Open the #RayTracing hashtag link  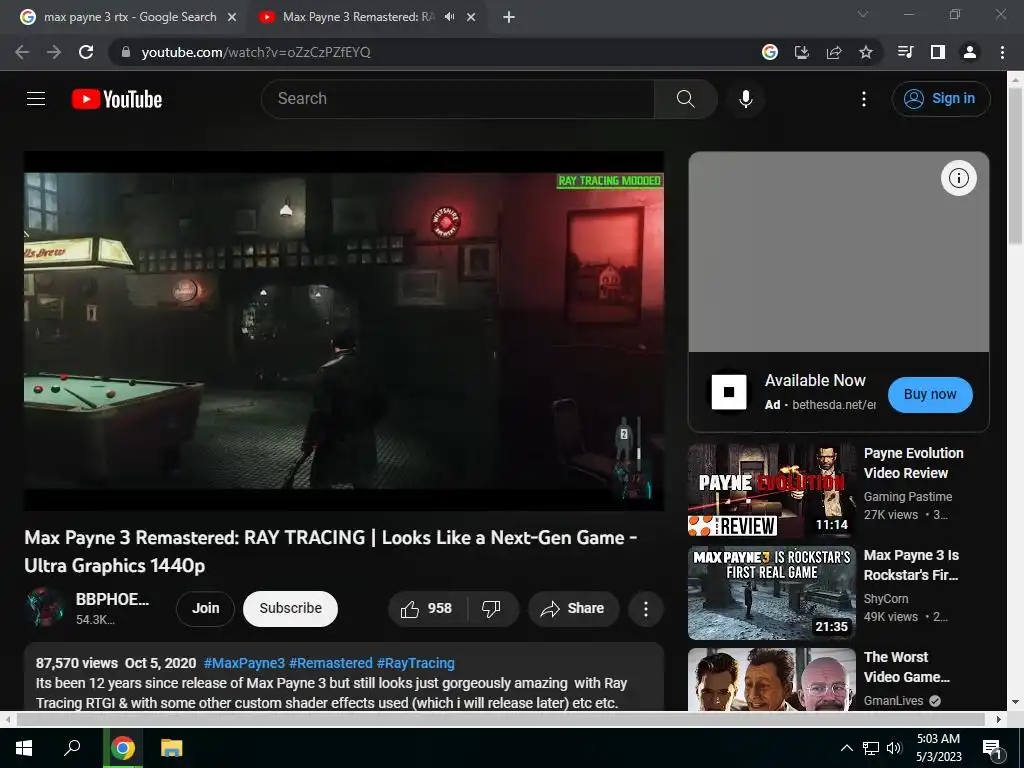[415, 663]
